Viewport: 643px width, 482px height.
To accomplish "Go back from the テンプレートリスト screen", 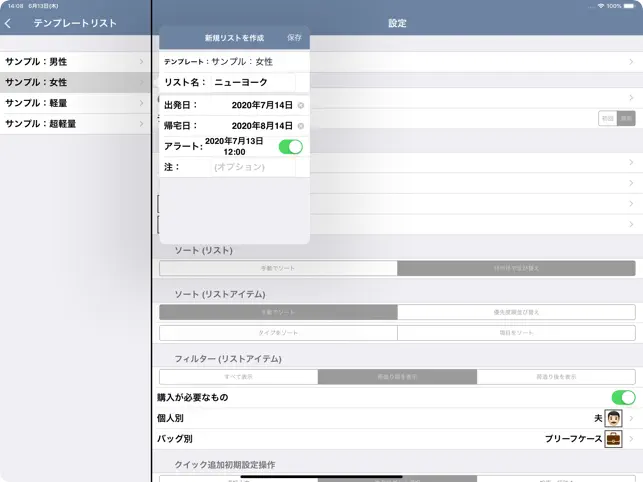I will (8, 23).
